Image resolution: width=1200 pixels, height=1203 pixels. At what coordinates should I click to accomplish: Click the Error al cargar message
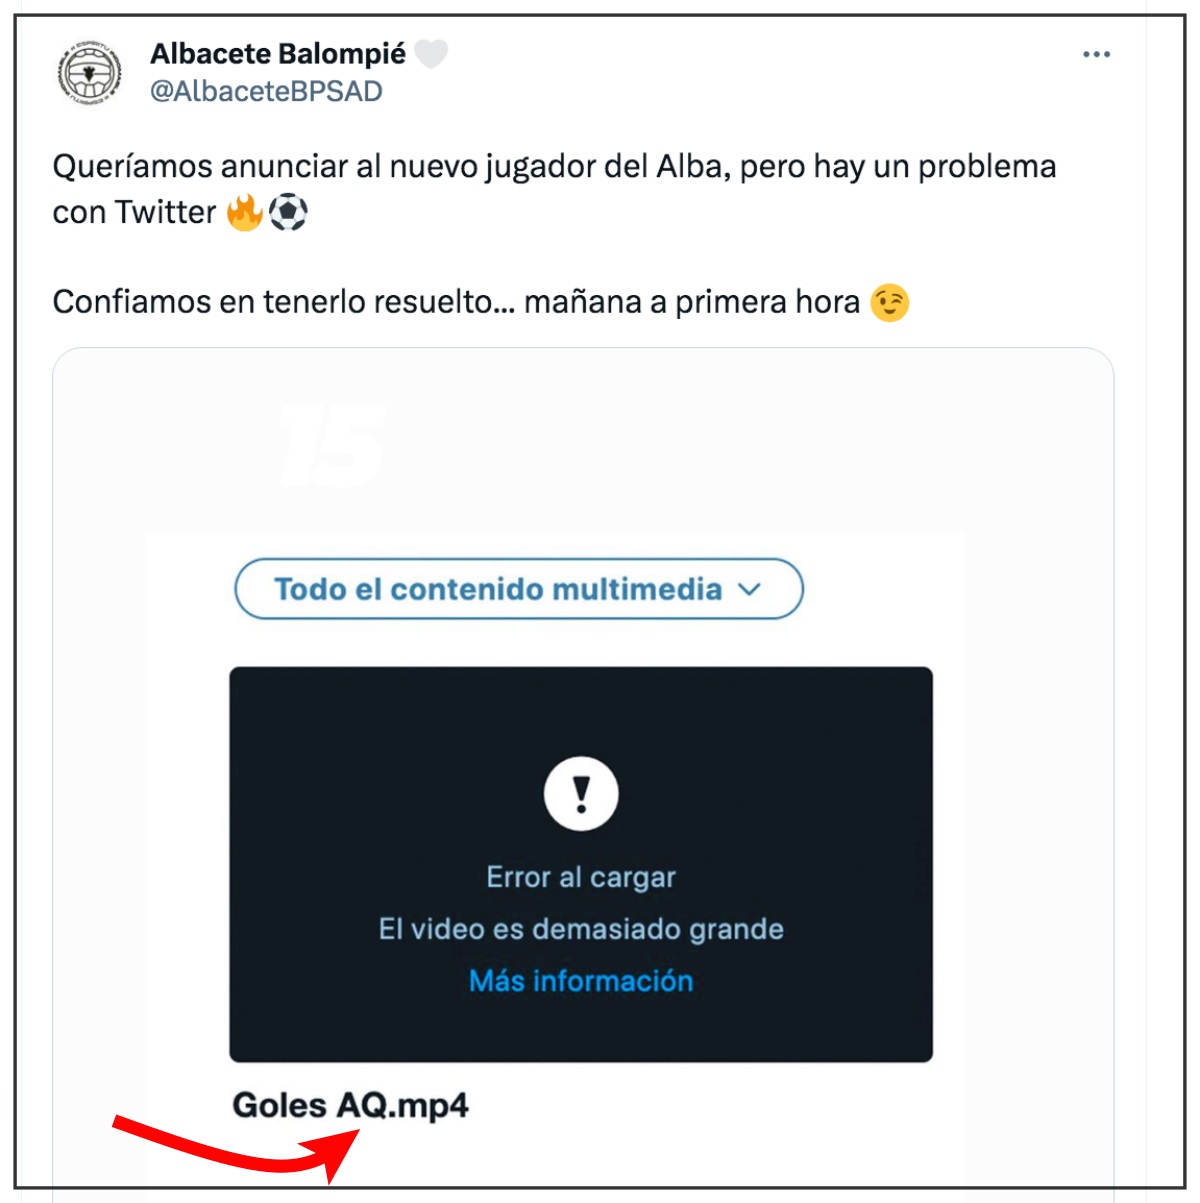click(581, 877)
